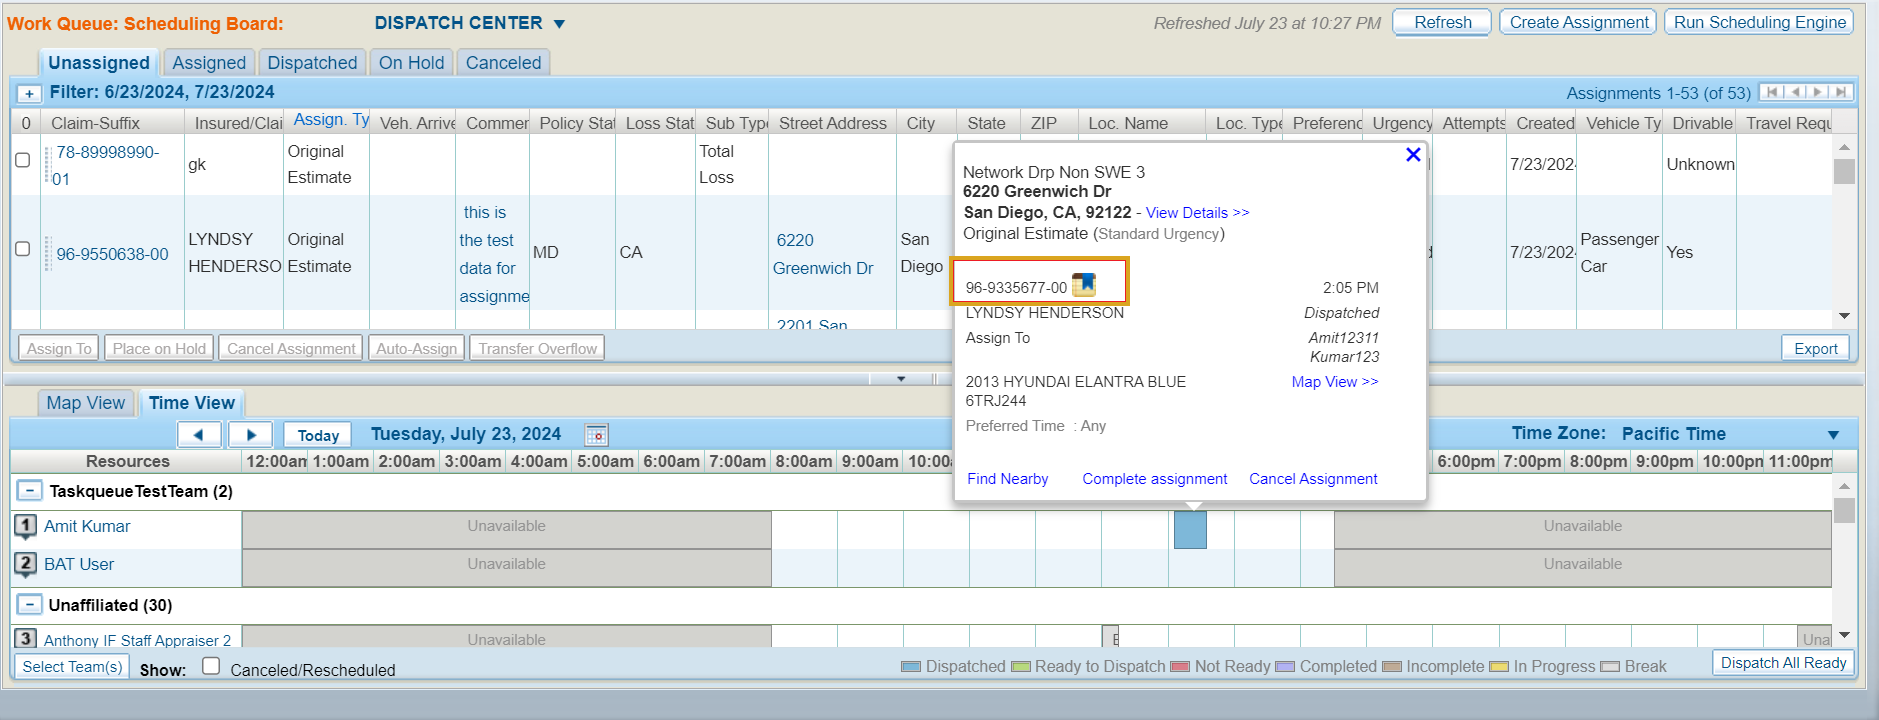The width and height of the screenshot is (1879, 720).
Task: Click BAT User's number 2 resource marker
Action: (x=26, y=564)
